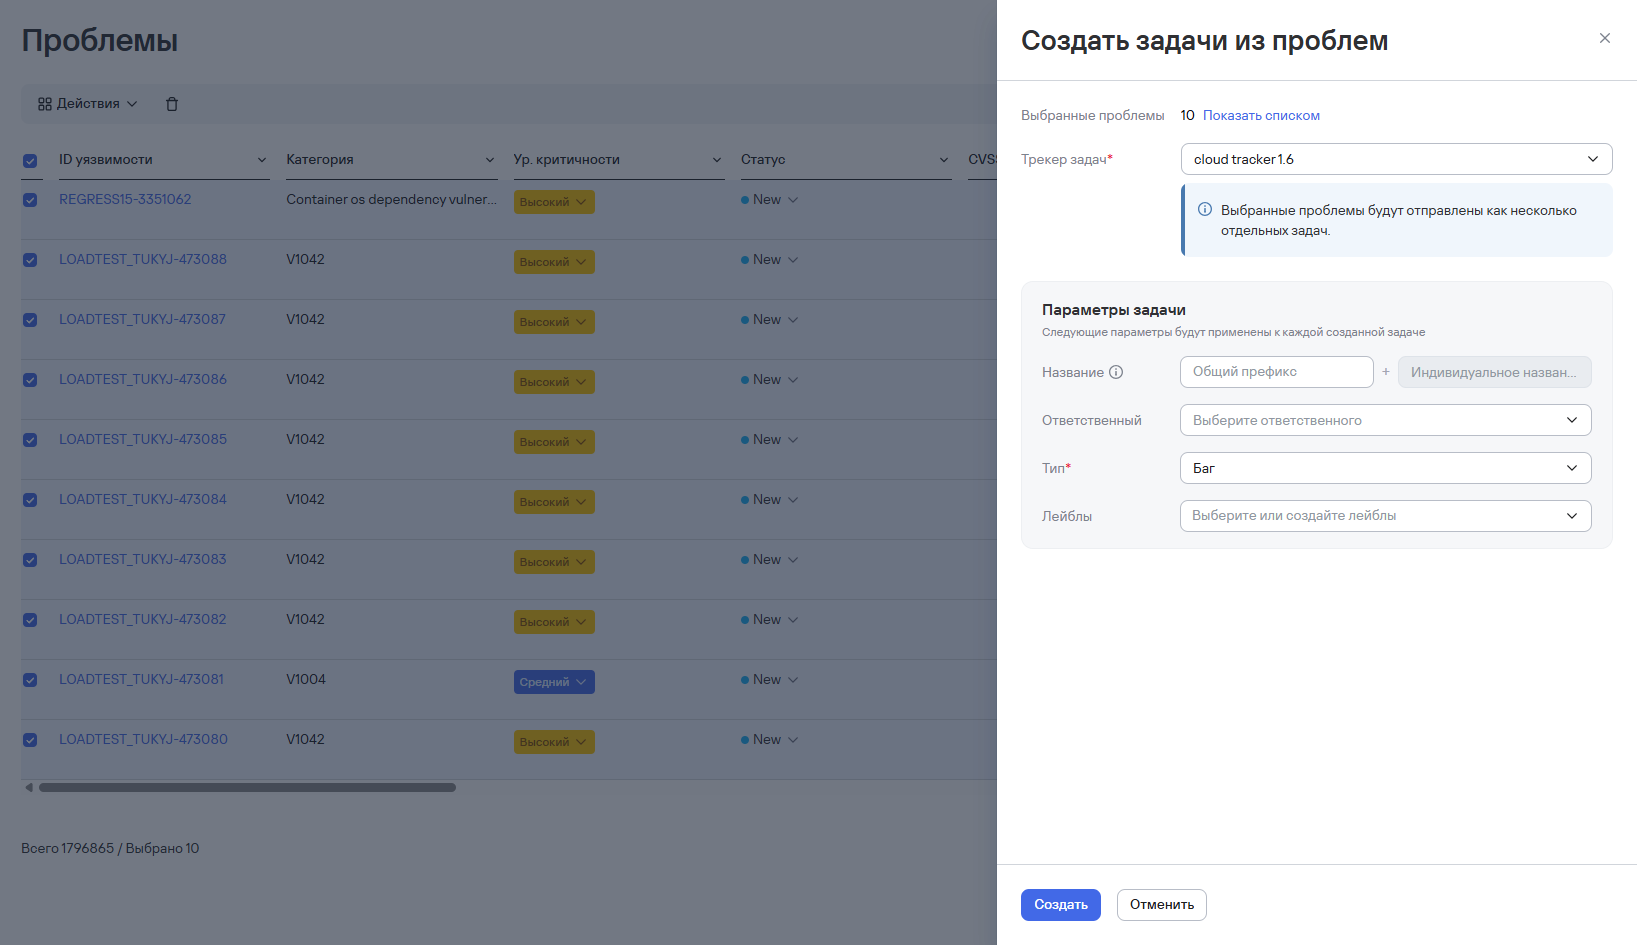
Task: Uncheck the LOADTEST_TUKYJ-473084 row checkbox
Action: pos(30,500)
